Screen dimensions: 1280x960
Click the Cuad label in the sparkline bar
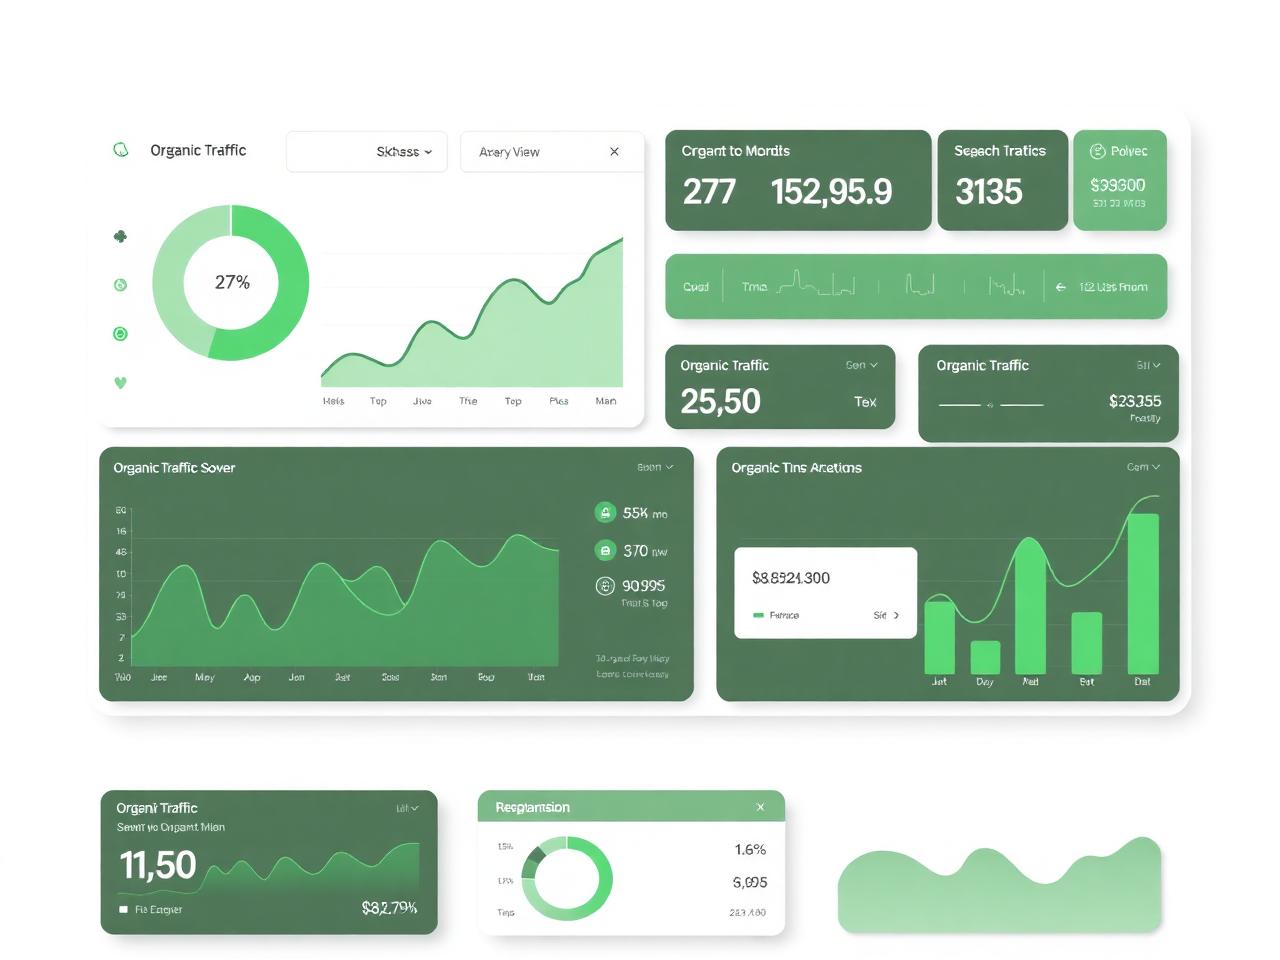pyautogui.click(x=696, y=287)
